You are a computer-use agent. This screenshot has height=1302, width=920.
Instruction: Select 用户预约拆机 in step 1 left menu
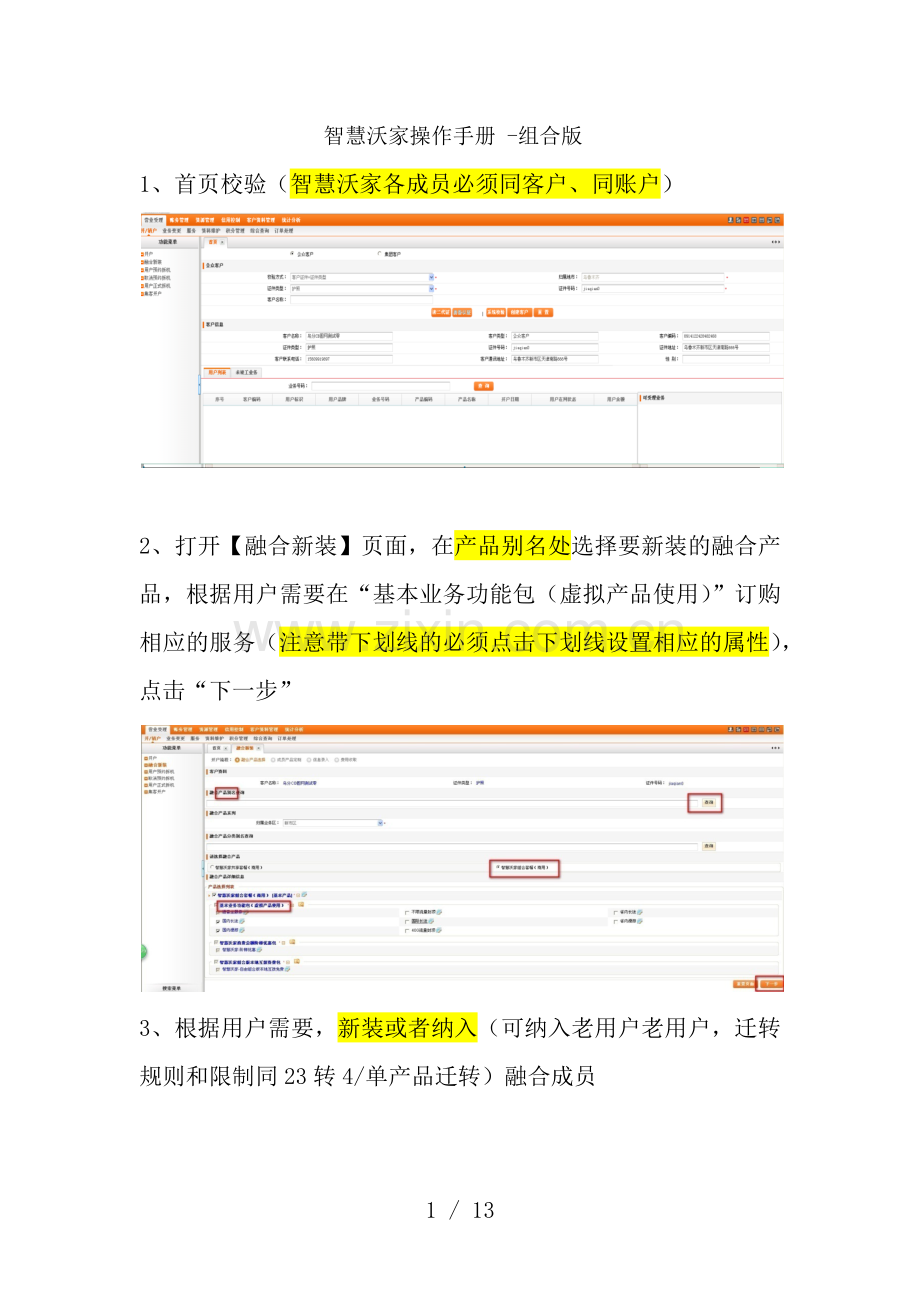(158, 270)
